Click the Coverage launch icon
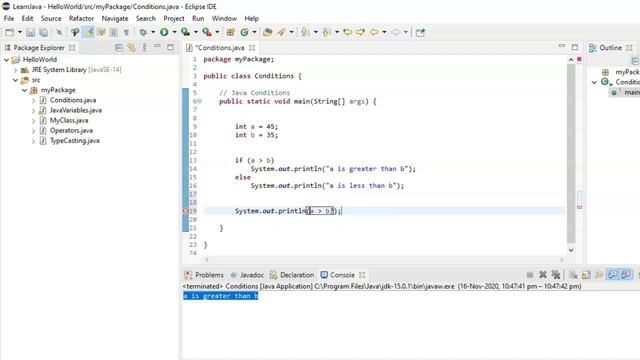Viewport: 640px width, 360px height. tap(185, 32)
